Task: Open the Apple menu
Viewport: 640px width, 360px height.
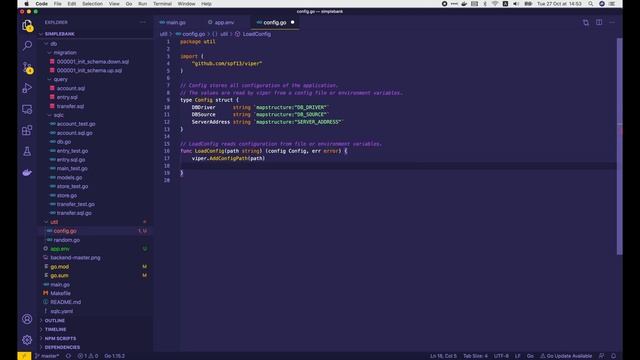Action: [x=27, y=4]
